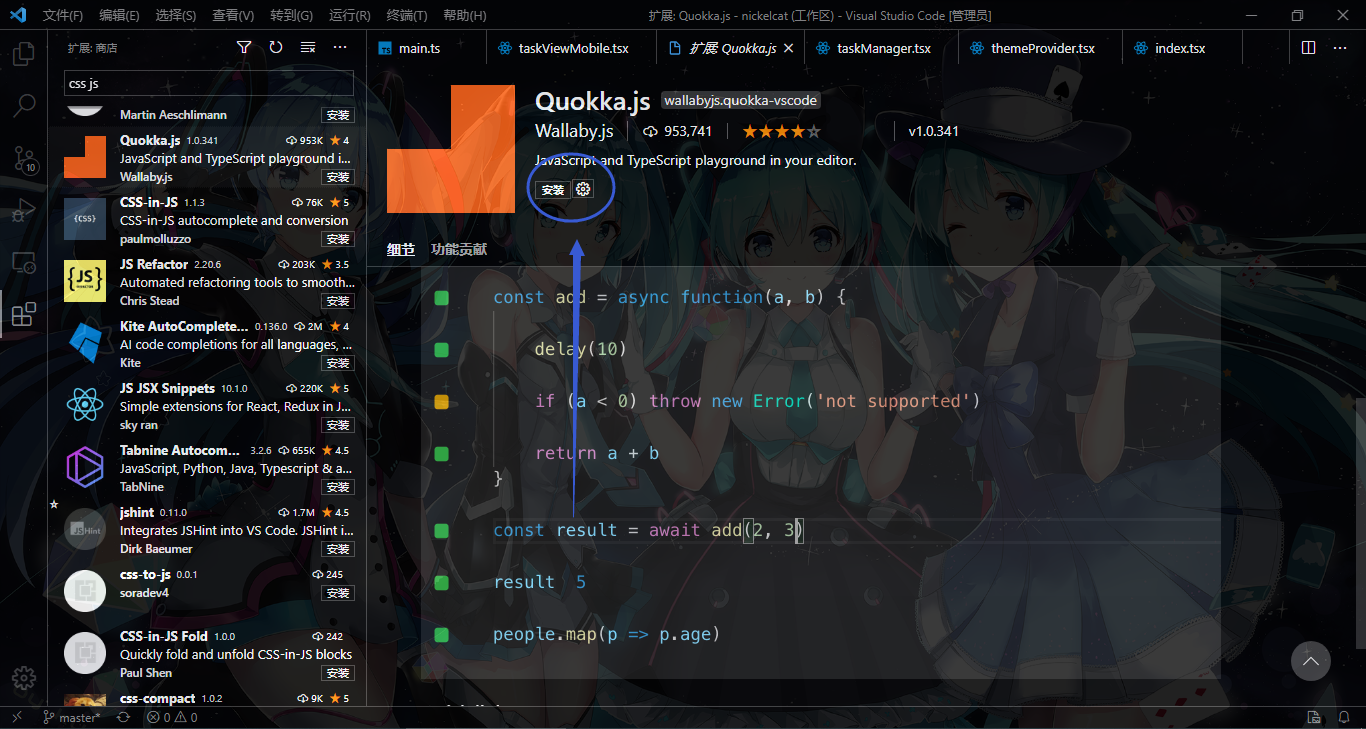Image resolution: width=1366 pixels, height=729 pixels.
Task: Switch to the themeProvider.tsx tab
Action: pyautogui.click(x=1040, y=48)
